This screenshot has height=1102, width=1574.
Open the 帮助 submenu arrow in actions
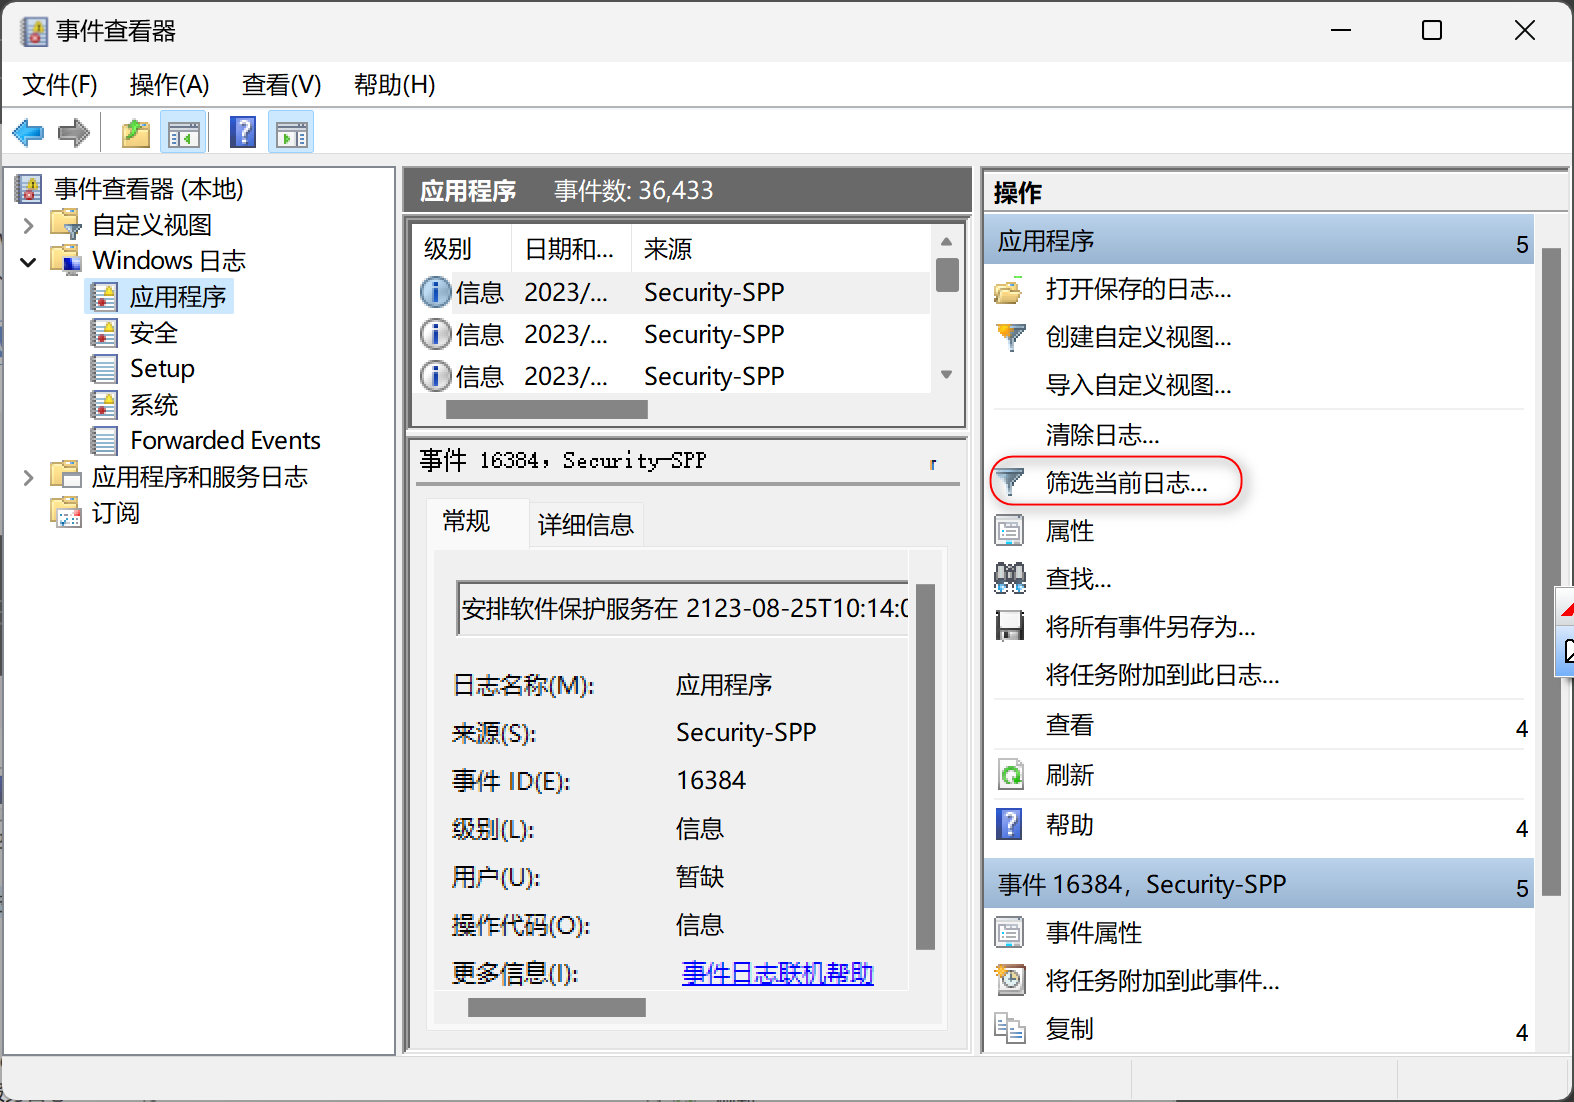coord(1521,827)
